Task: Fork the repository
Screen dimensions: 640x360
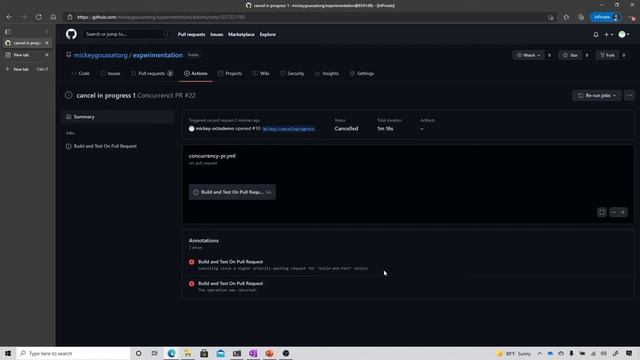Action: tap(607, 55)
